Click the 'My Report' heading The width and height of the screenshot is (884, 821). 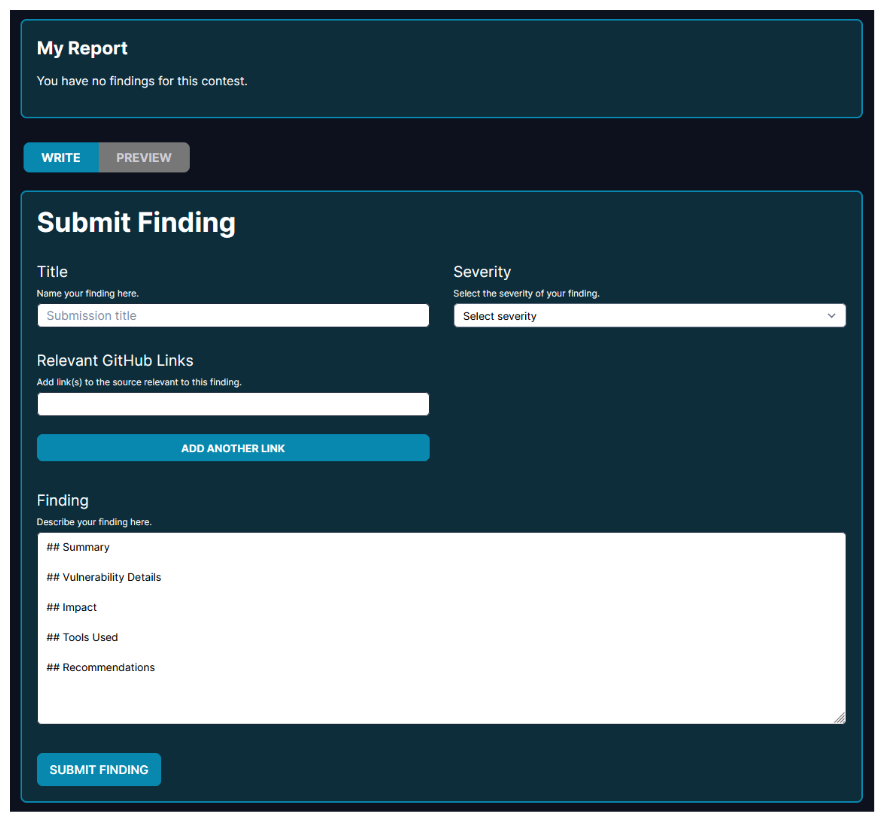pyautogui.click(x=82, y=48)
